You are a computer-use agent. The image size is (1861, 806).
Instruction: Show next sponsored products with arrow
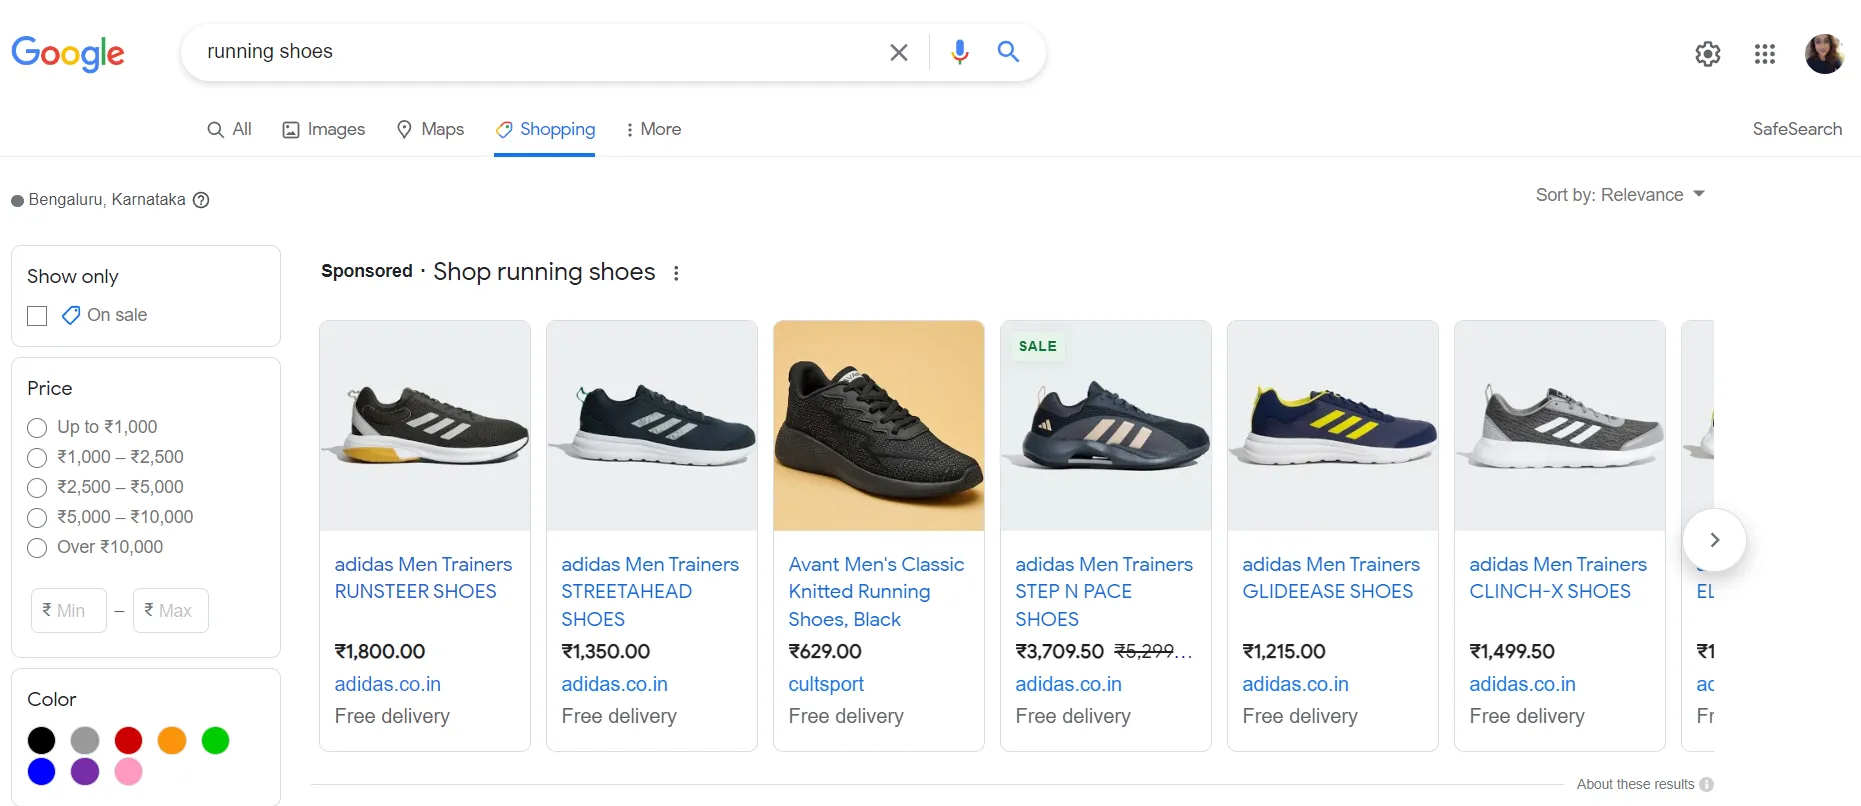[x=1714, y=540]
